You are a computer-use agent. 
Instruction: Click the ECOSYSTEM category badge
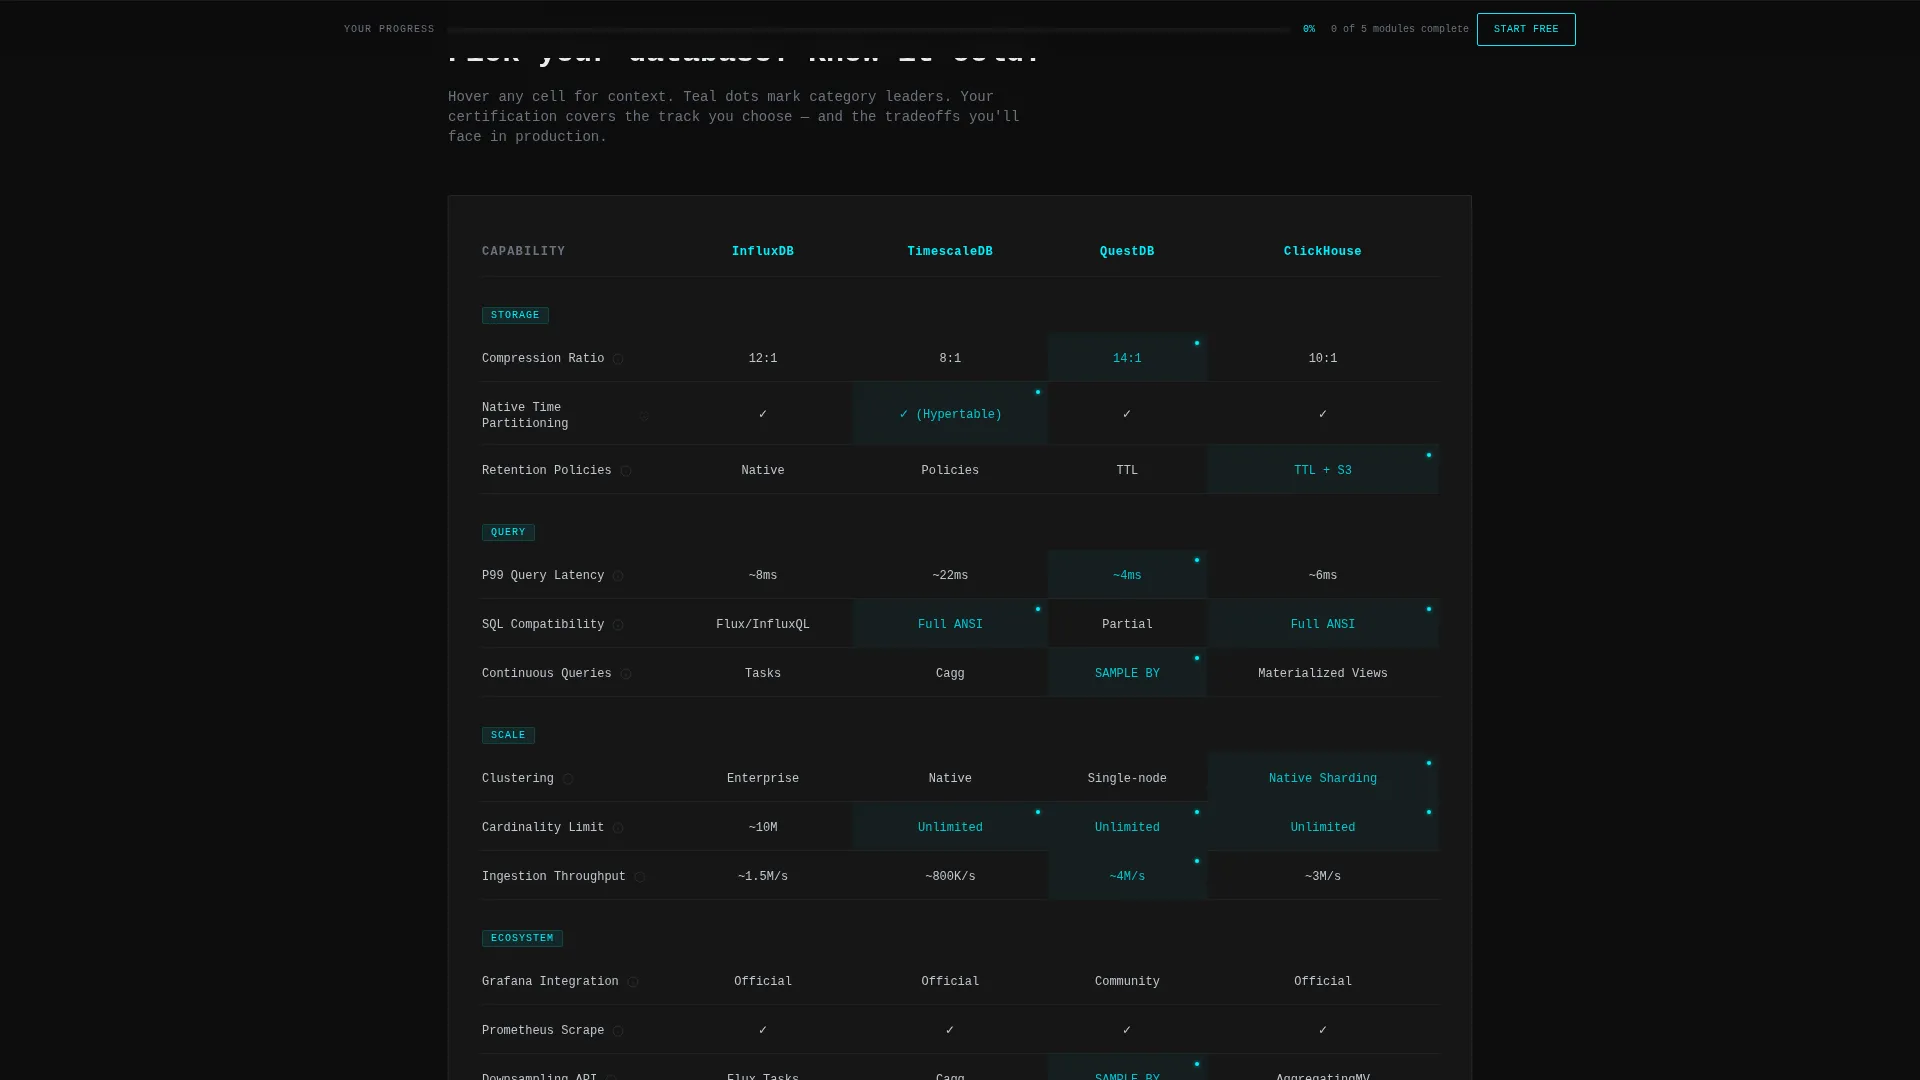click(x=522, y=938)
